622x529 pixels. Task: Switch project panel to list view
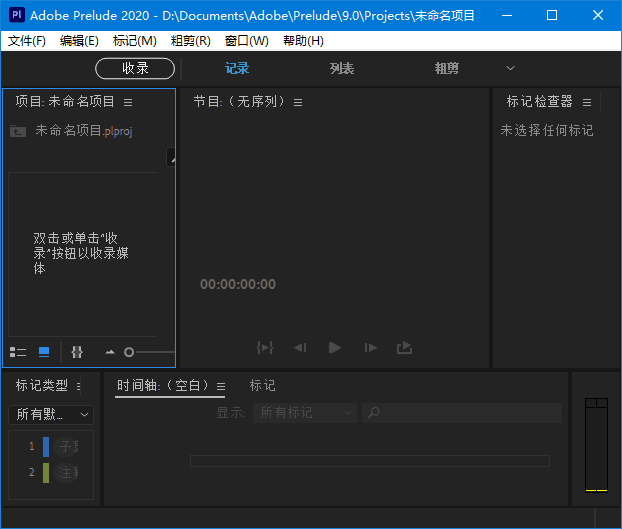[18, 352]
